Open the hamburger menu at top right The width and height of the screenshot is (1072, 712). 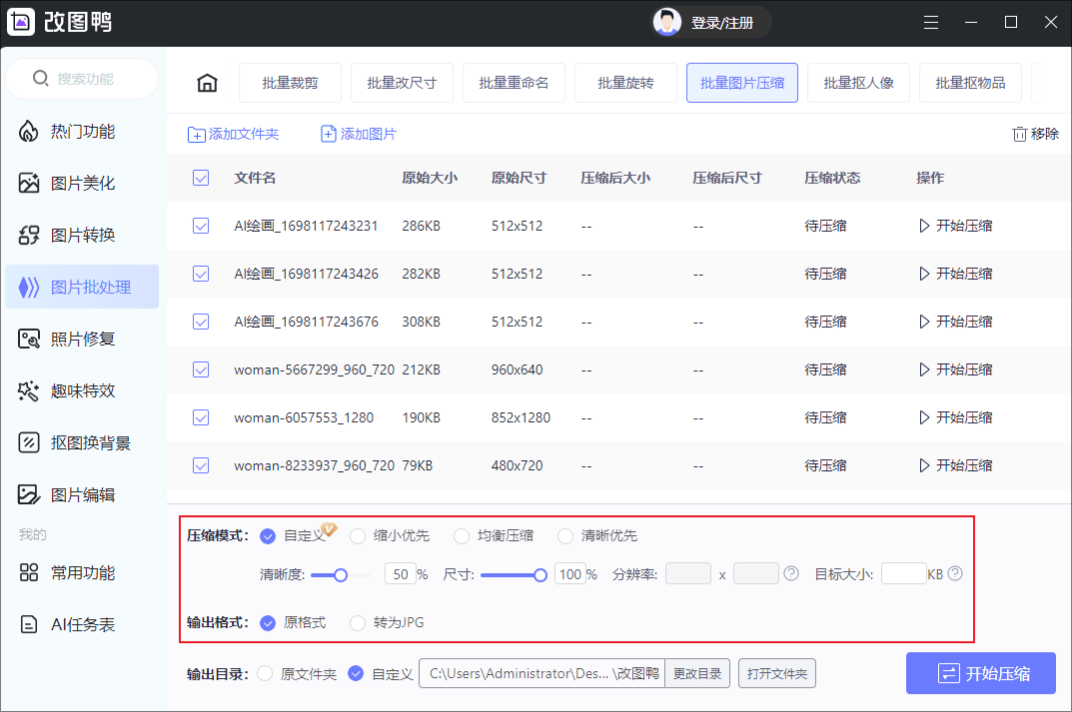(931, 22)
